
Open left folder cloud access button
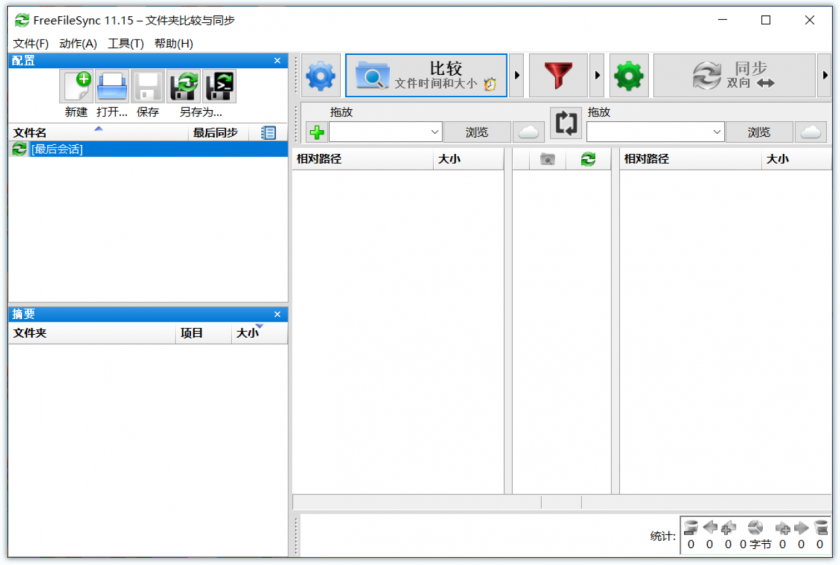[x=528, y=132]
